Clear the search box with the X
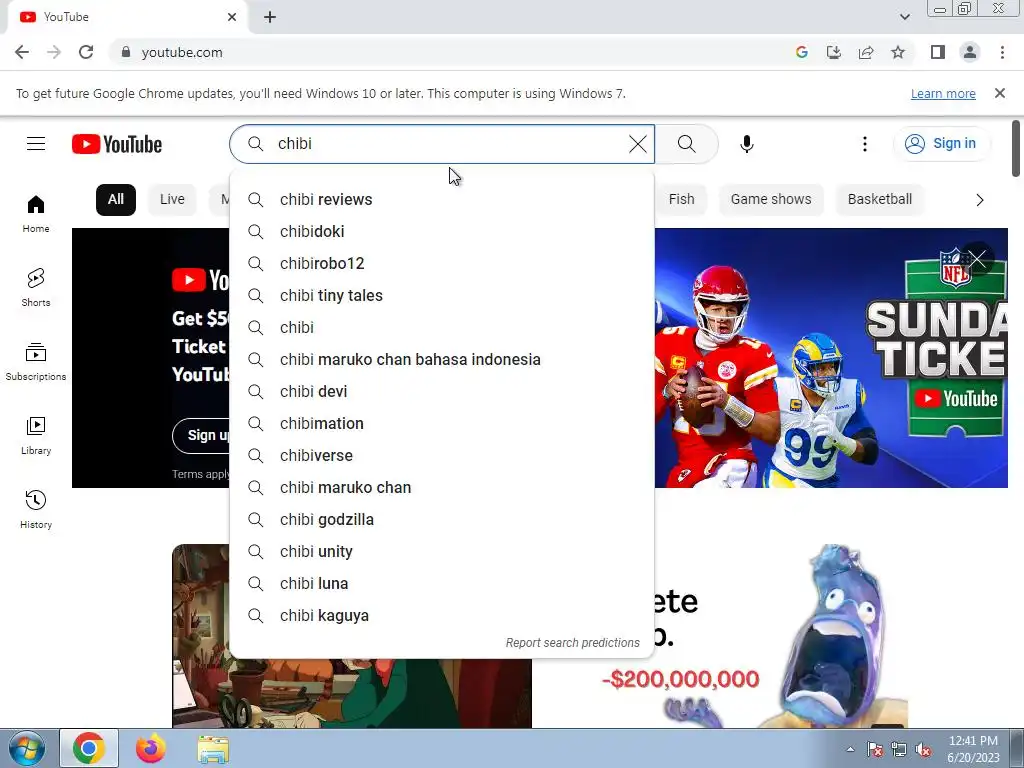This screenshot has height=768, width=1024. coord(637,144)
